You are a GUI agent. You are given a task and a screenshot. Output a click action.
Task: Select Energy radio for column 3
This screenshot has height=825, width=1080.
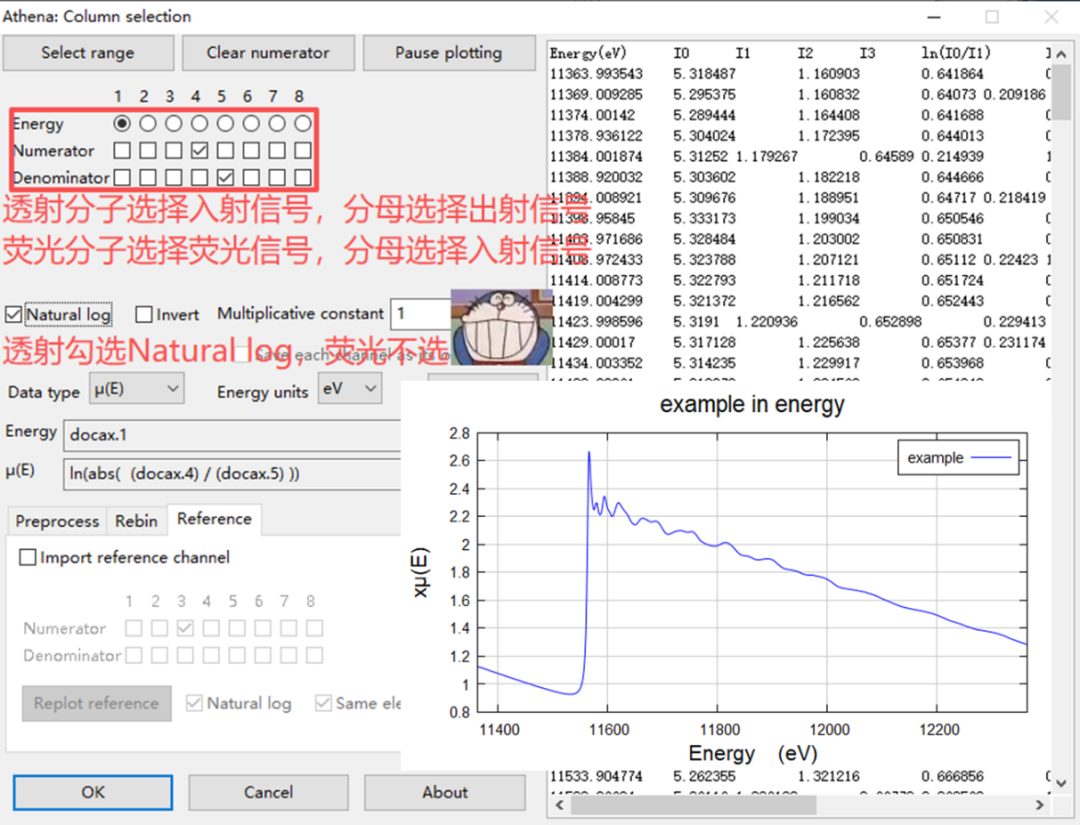[x=174, y=123]
